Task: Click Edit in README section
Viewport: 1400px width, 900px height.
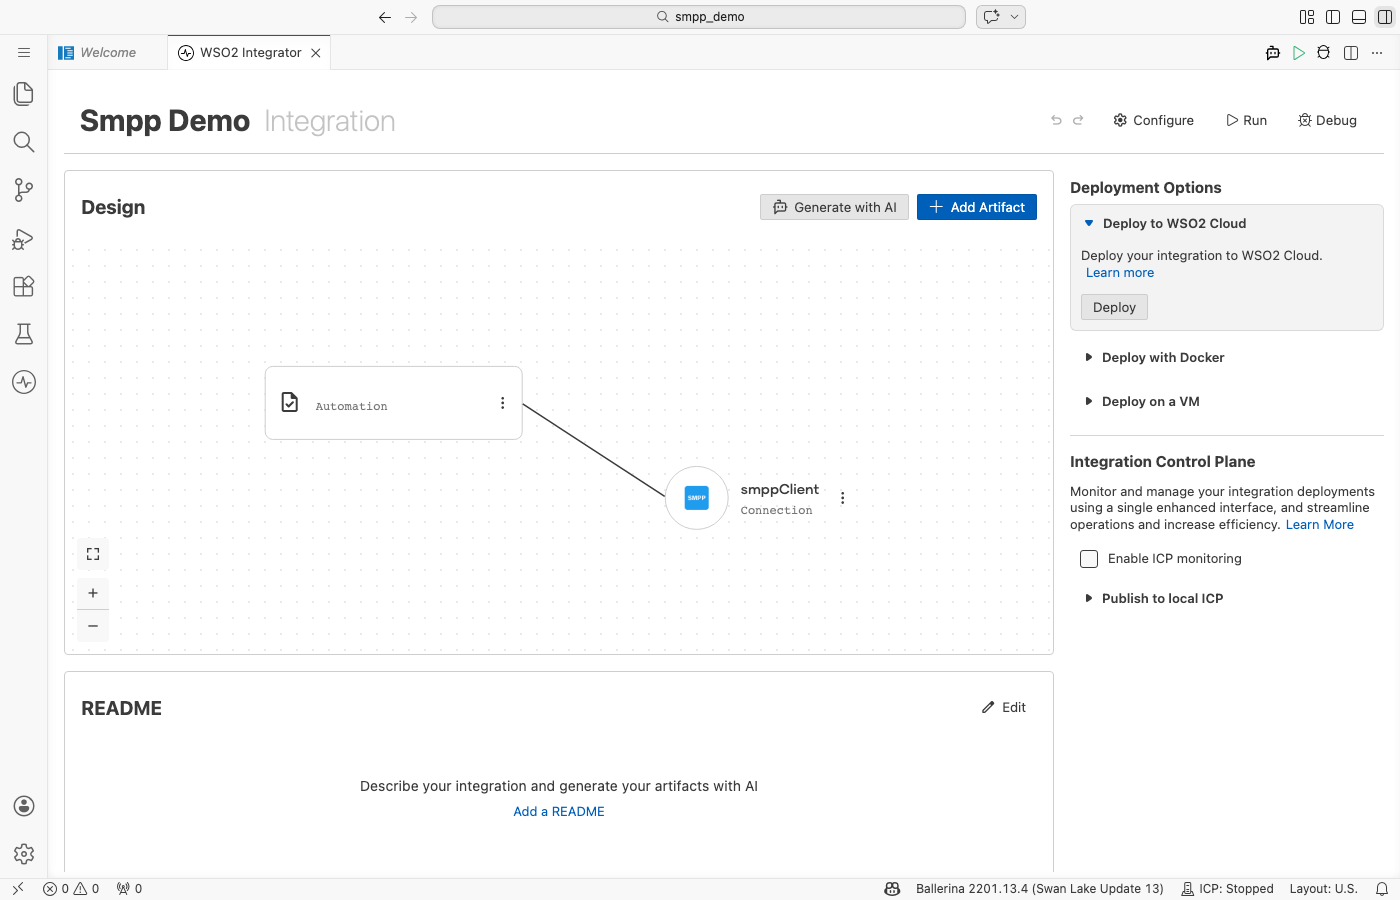Action: 1004,707
